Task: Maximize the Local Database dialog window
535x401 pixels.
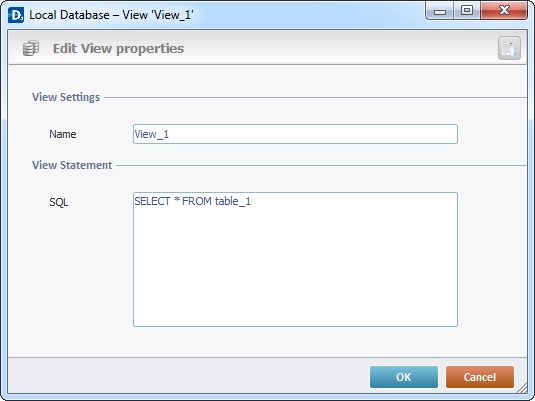Action: pos(467,11)
